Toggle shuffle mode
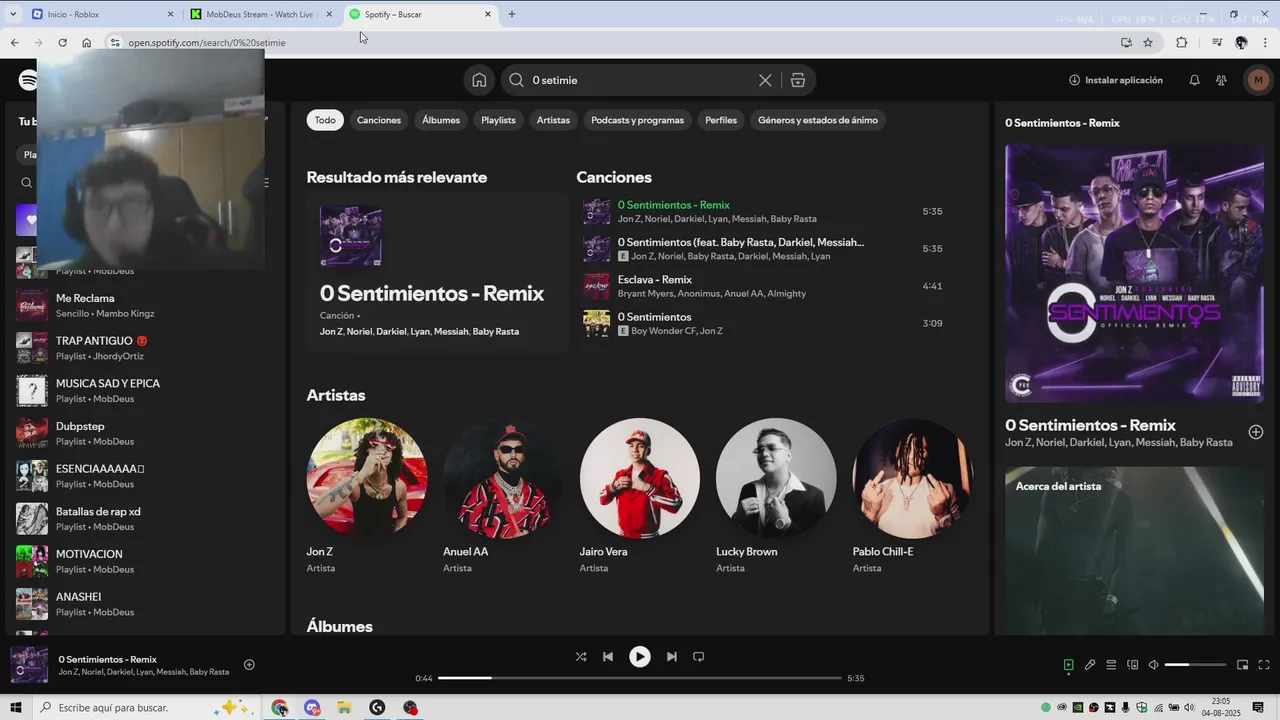This screenshot has height=720, width=1280. pyautogui.click(x=581, y=657)
